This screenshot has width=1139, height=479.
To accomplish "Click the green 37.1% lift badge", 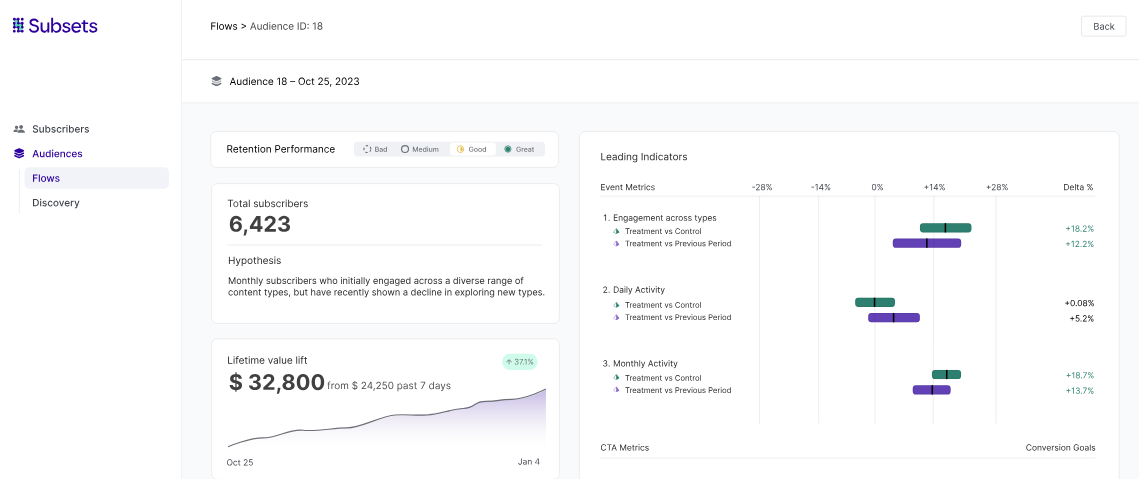I will (519, 362).
